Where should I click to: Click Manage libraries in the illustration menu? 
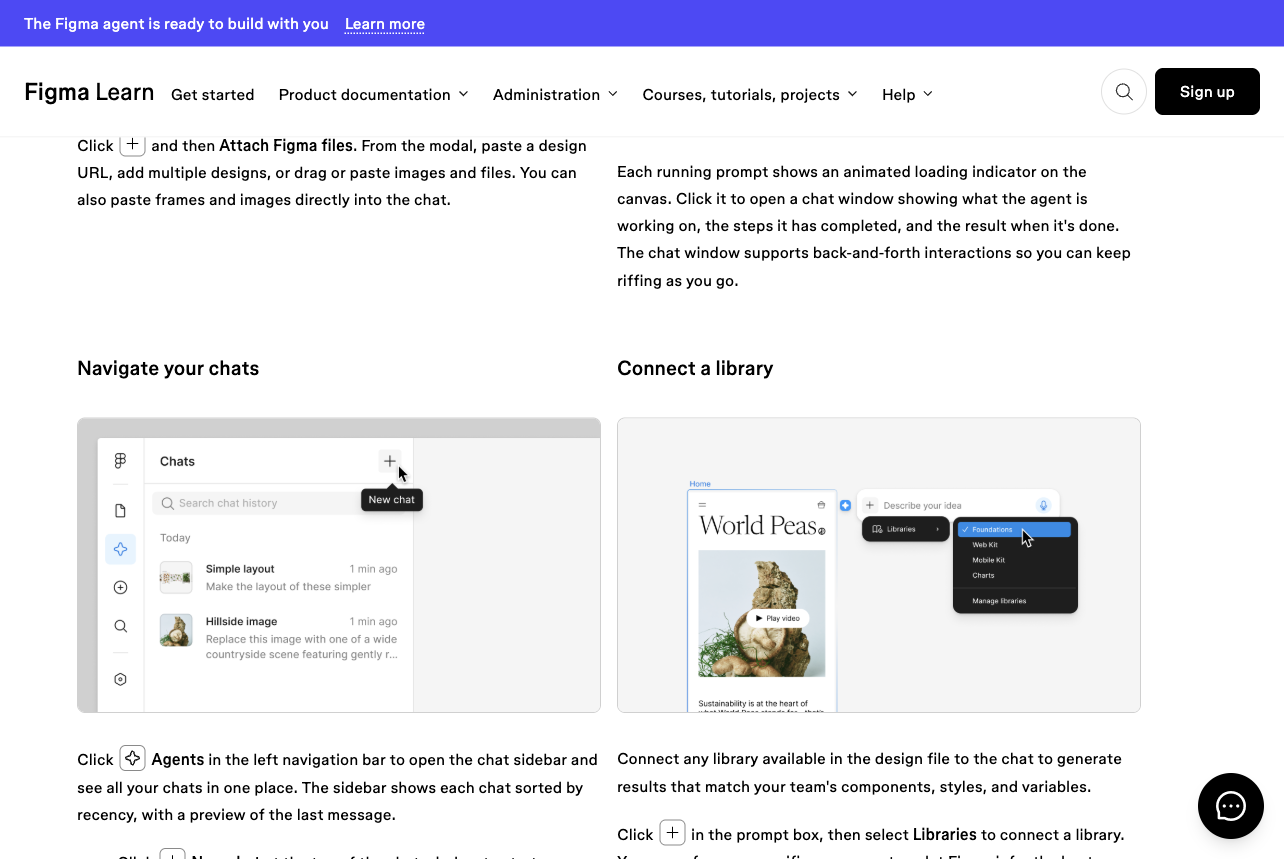click(999, 601)
